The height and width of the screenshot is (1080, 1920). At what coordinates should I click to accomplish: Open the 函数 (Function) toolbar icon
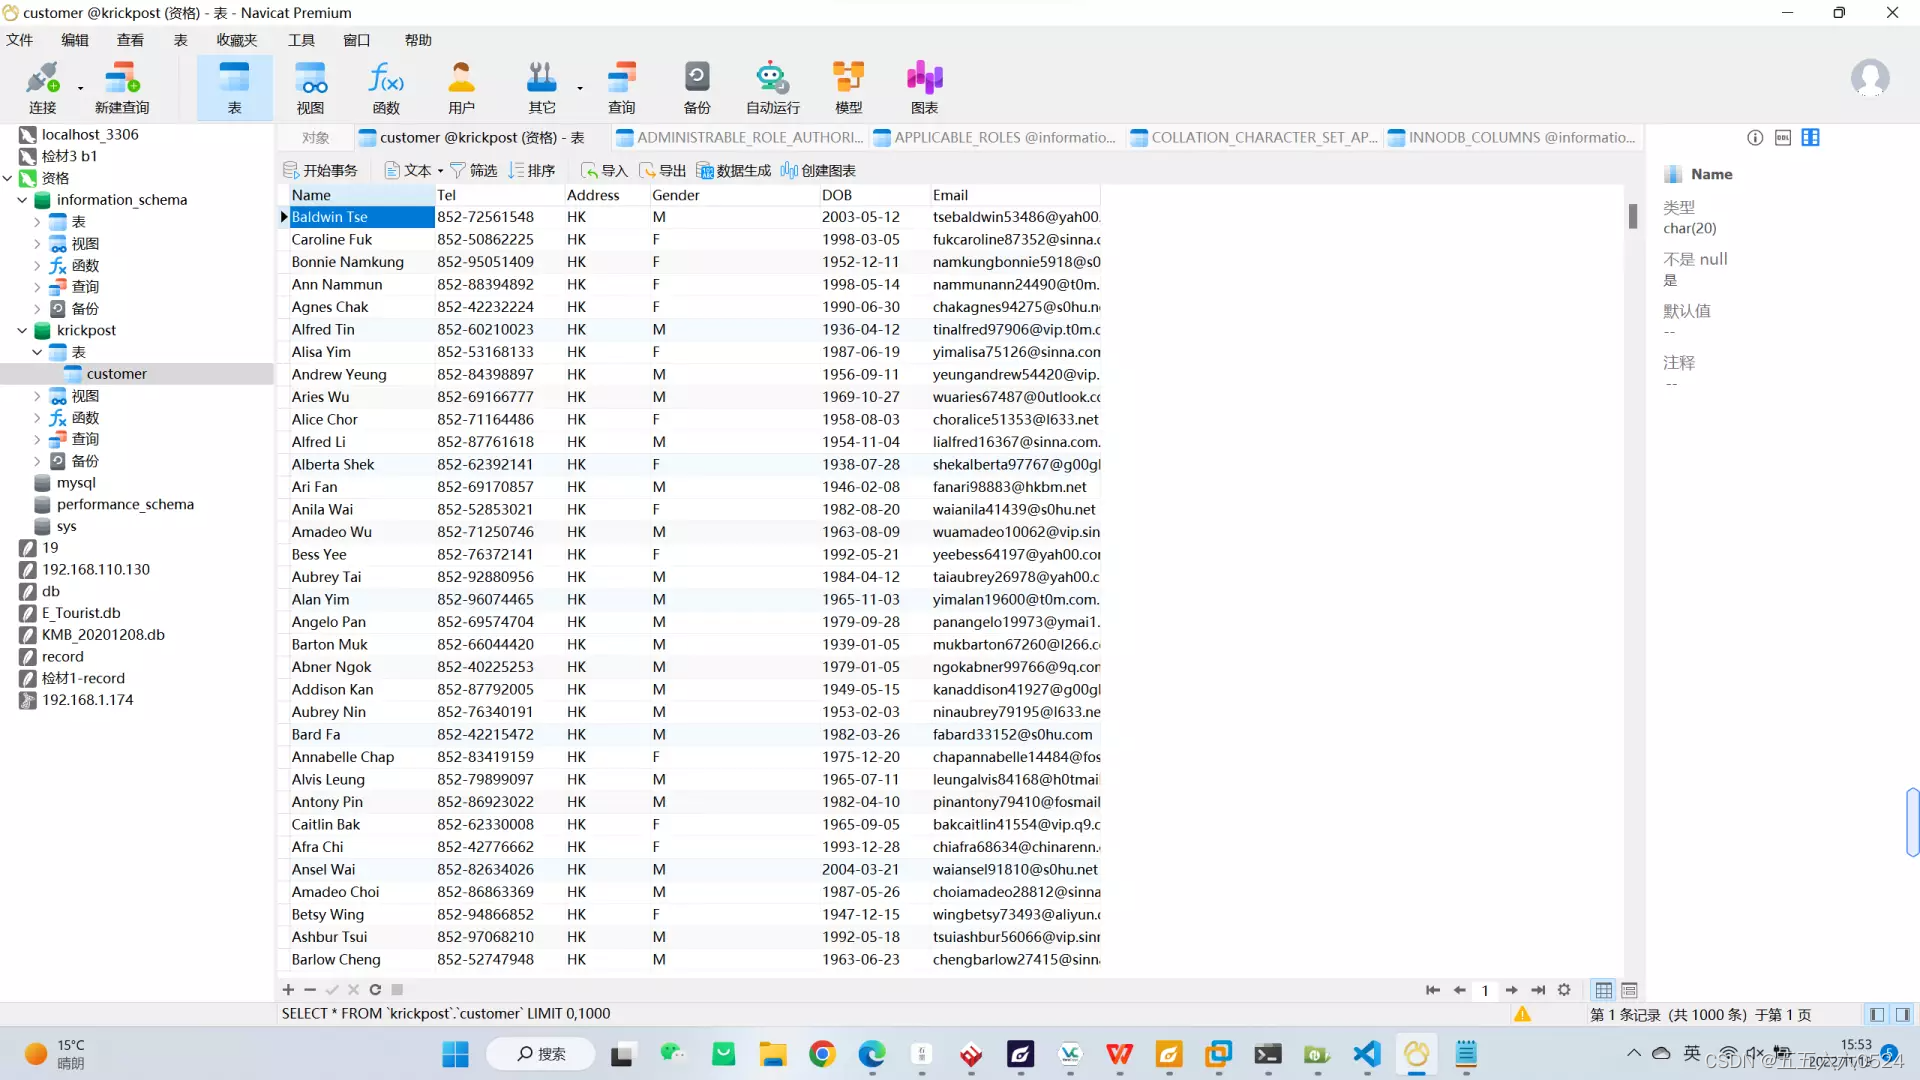tap(386, 87)
